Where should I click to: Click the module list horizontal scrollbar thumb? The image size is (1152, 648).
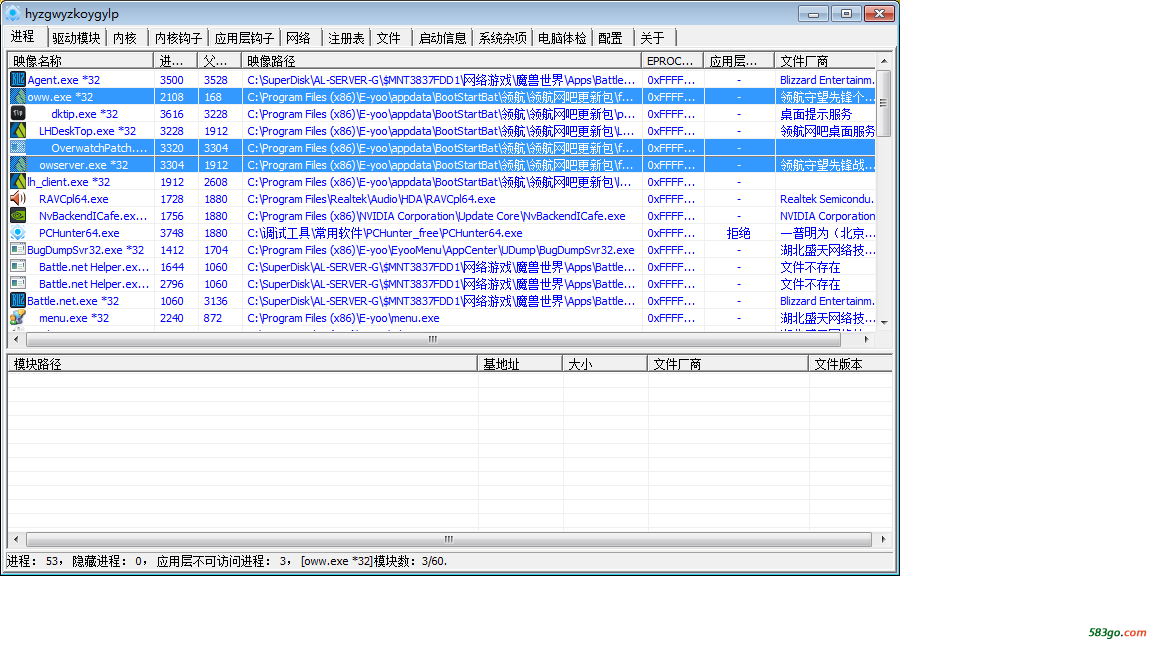[x=449, y=539]
